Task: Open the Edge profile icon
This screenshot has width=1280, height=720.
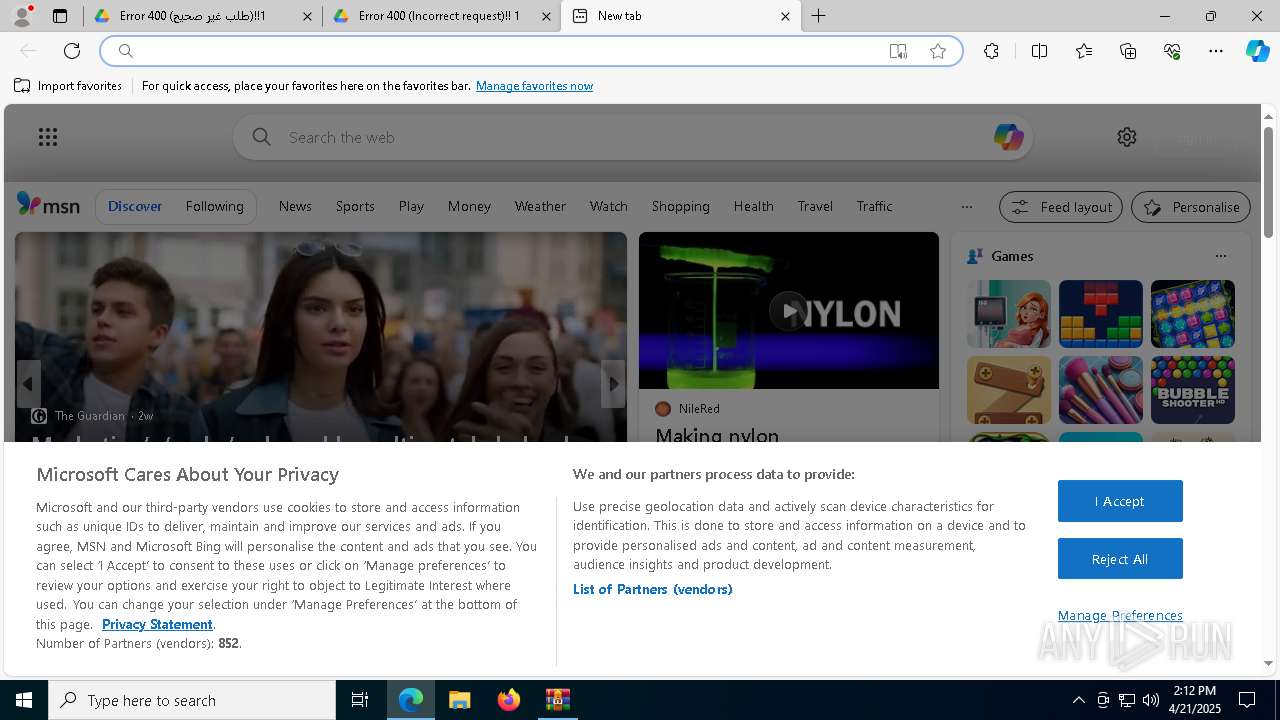Action: (x=22, y=16)
